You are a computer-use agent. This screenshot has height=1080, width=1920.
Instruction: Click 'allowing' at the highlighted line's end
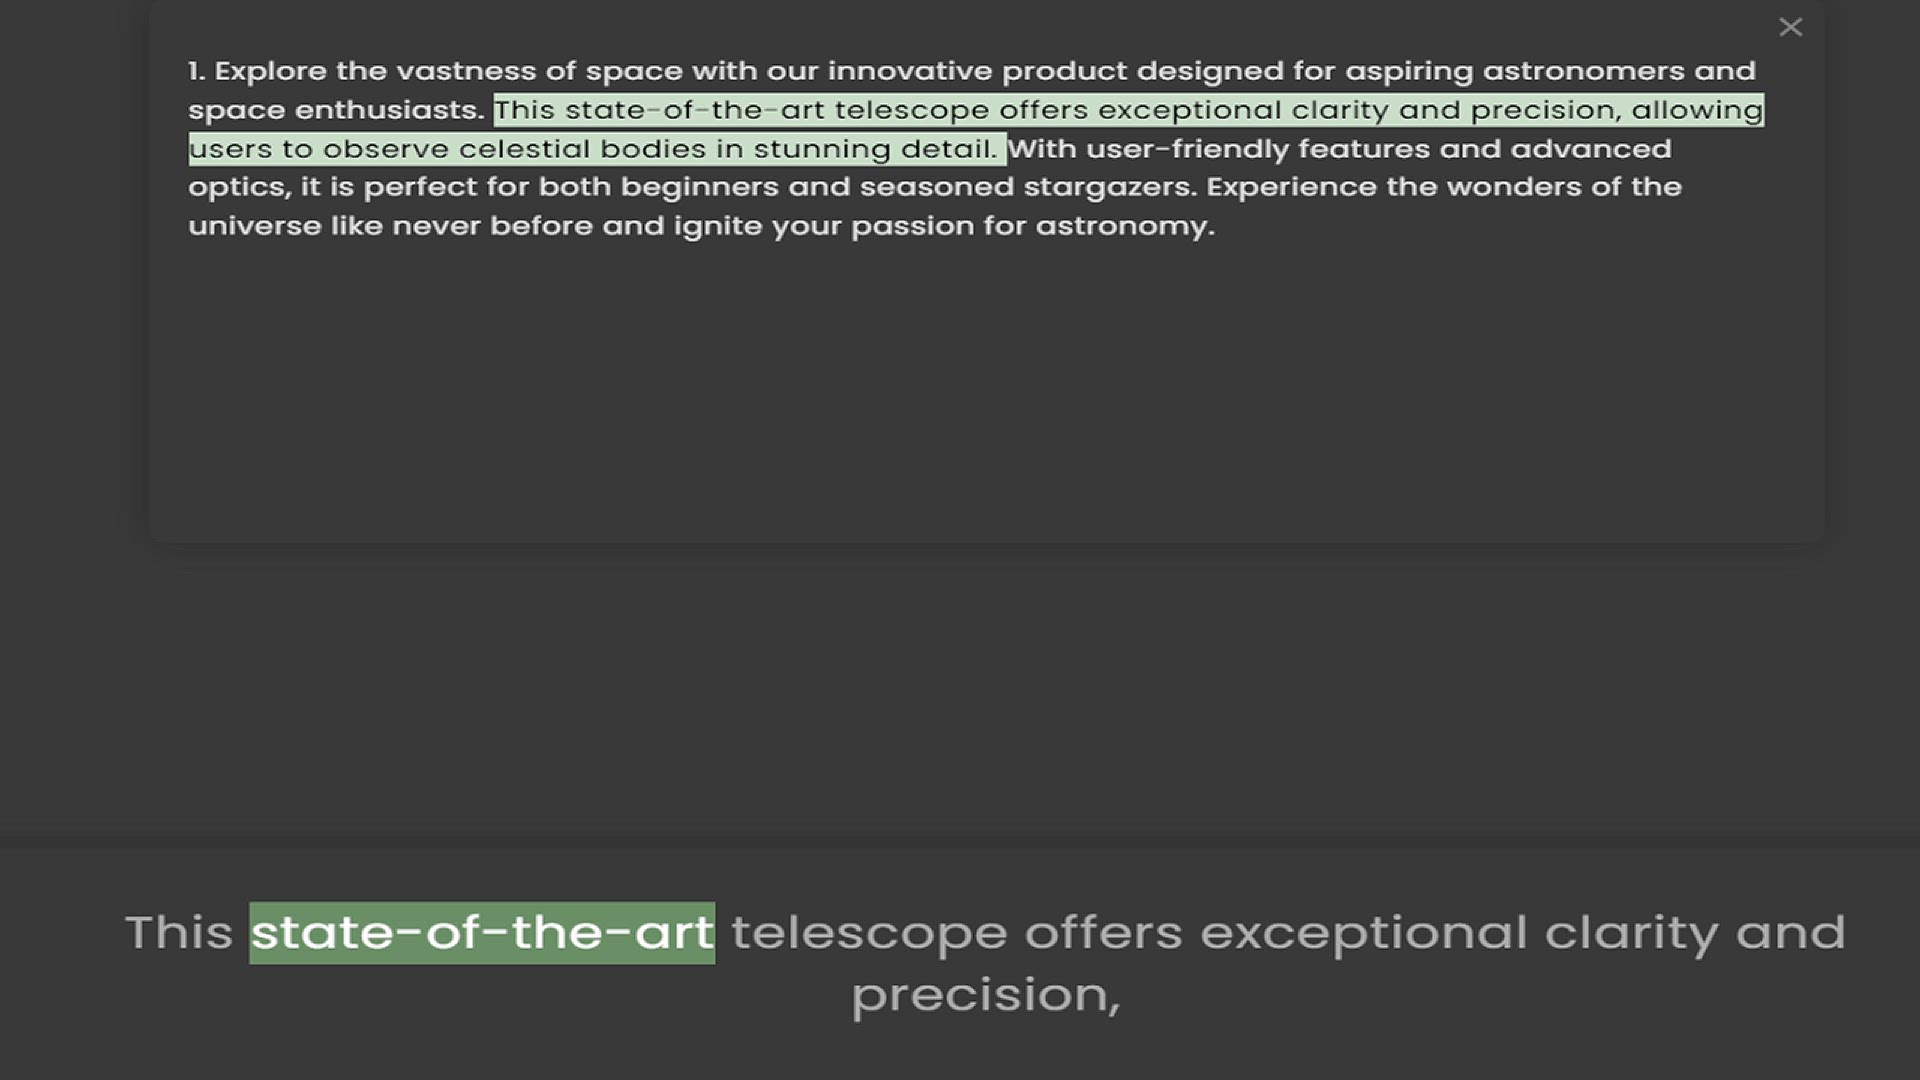point(1697,110)
